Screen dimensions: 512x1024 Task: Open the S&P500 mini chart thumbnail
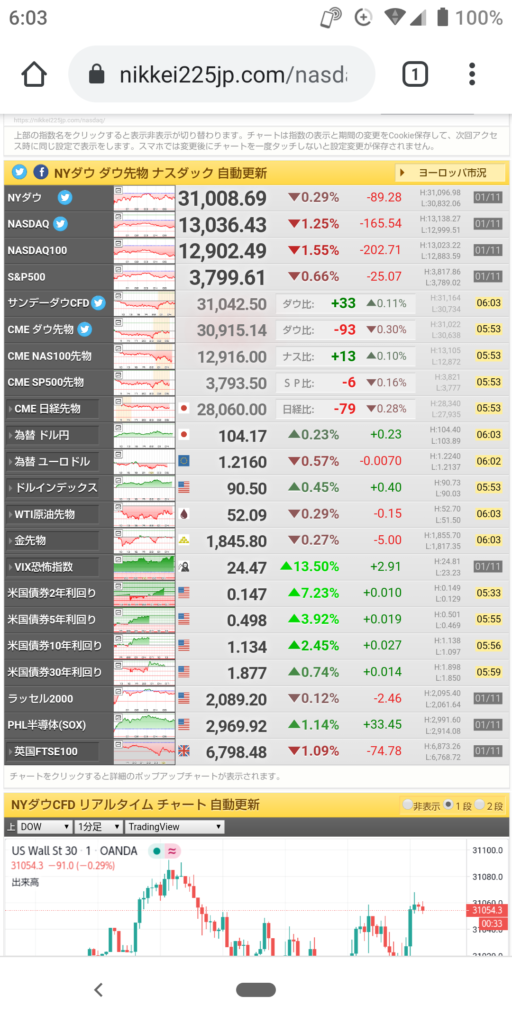144,277
